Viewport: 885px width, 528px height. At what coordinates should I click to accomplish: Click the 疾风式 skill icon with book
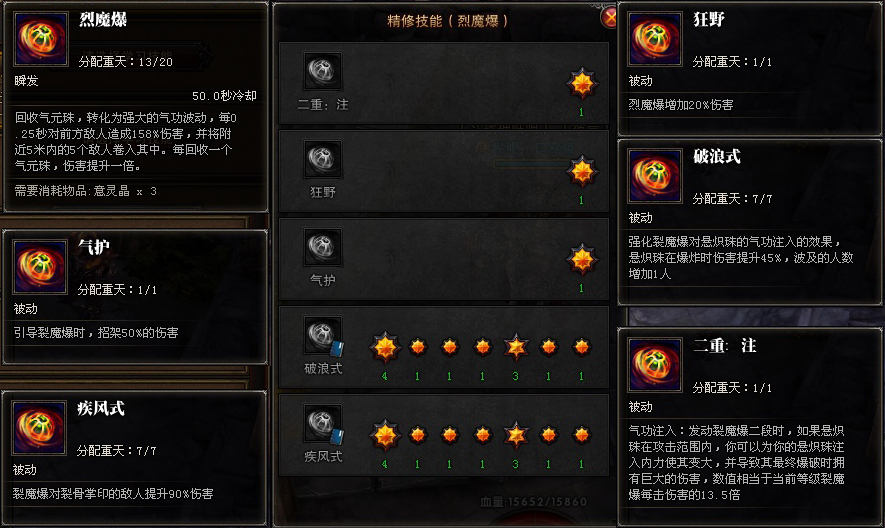[x=323, y=423]
